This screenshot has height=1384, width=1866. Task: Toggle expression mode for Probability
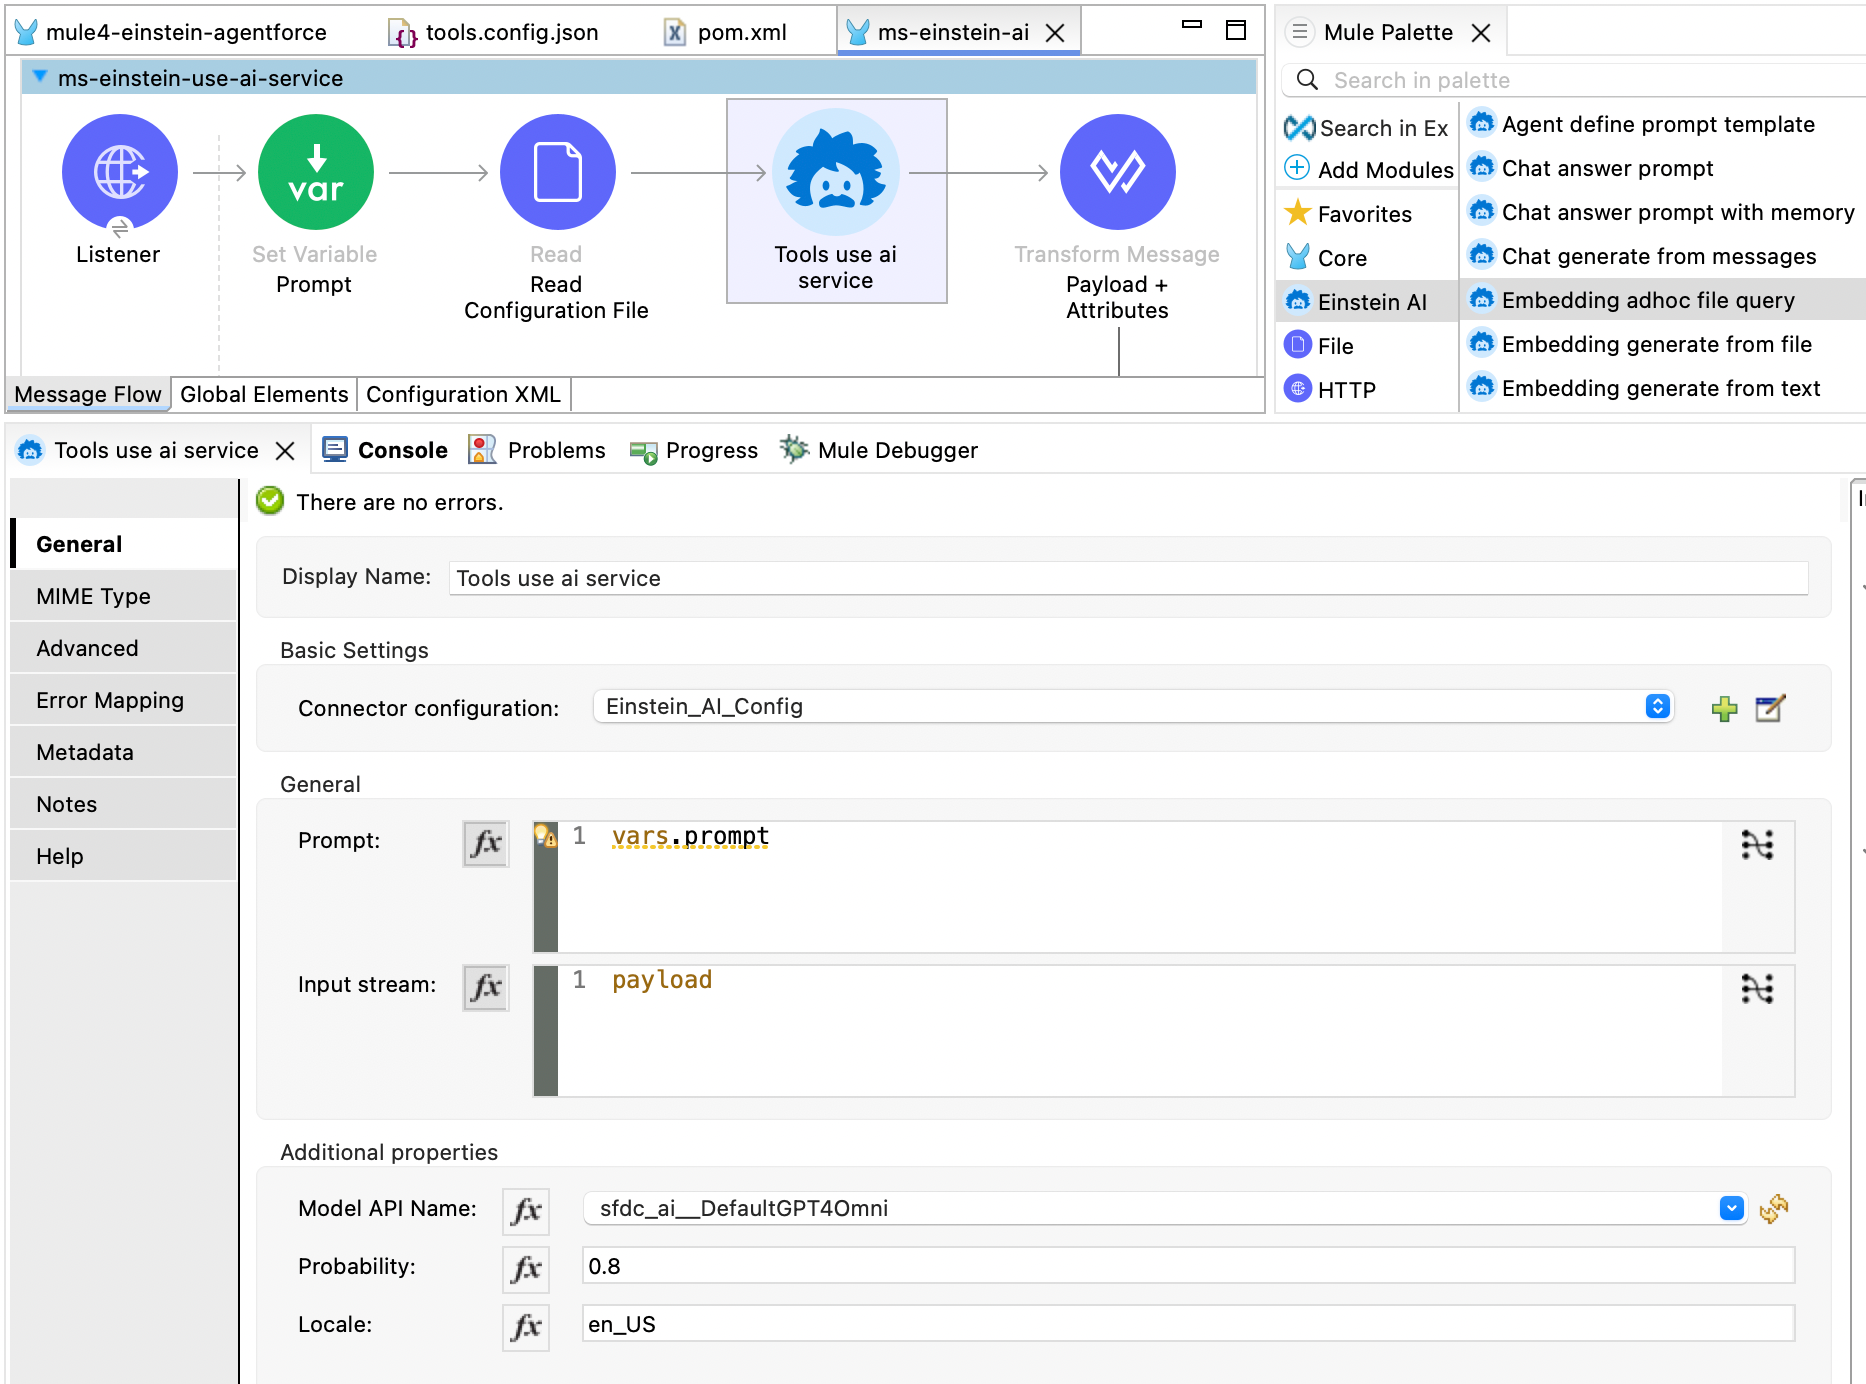pos(526,1269)
